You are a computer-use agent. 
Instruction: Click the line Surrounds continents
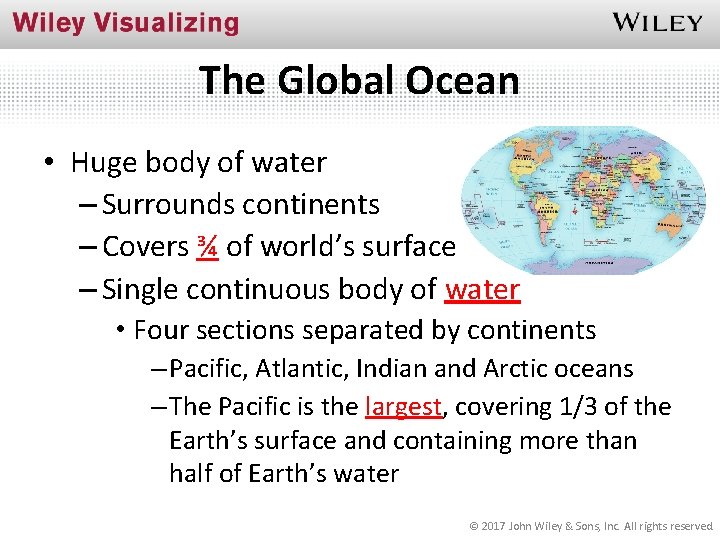pyautogui.click(x=241, y=204)
